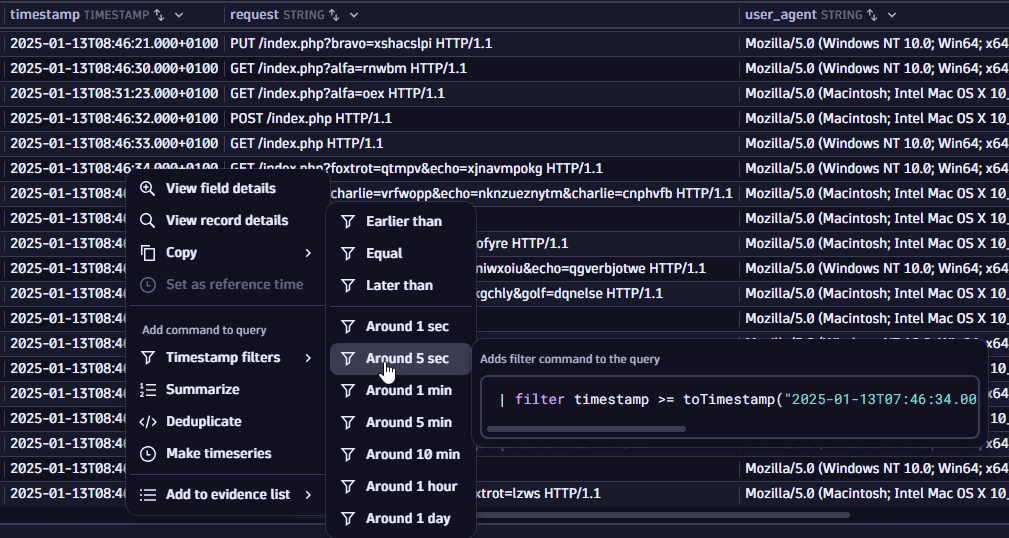
Task: Select View record details menu entry
Action: click(x=227, y=221)
